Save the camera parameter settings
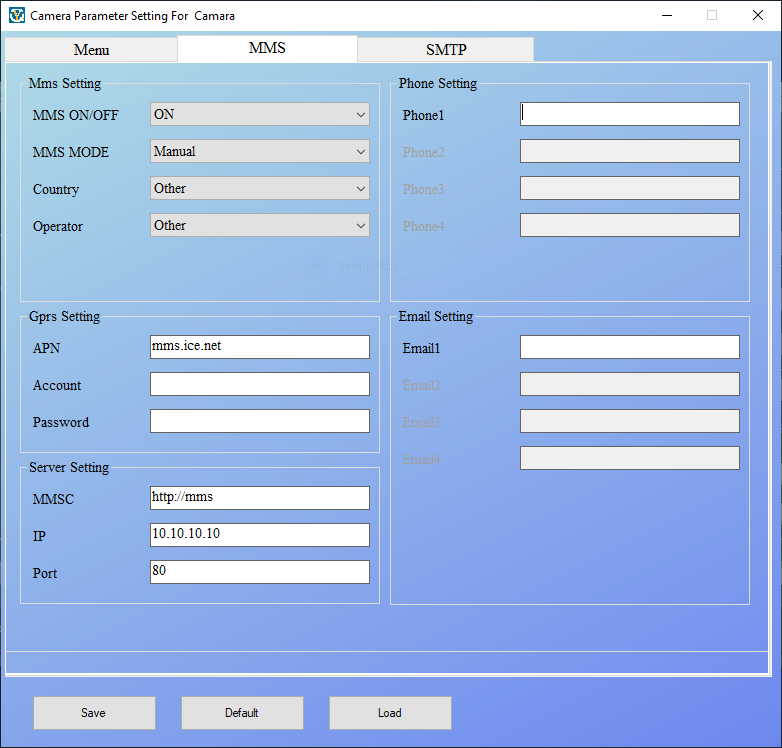 tap(94, 713)
